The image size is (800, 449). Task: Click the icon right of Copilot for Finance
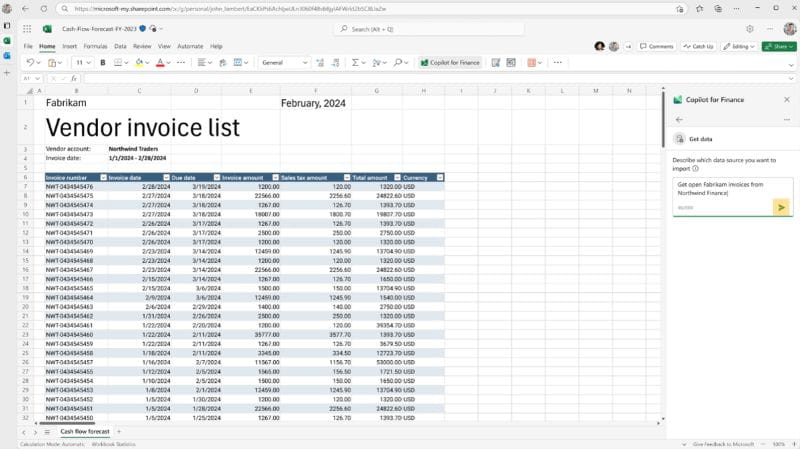pos(495,63)
